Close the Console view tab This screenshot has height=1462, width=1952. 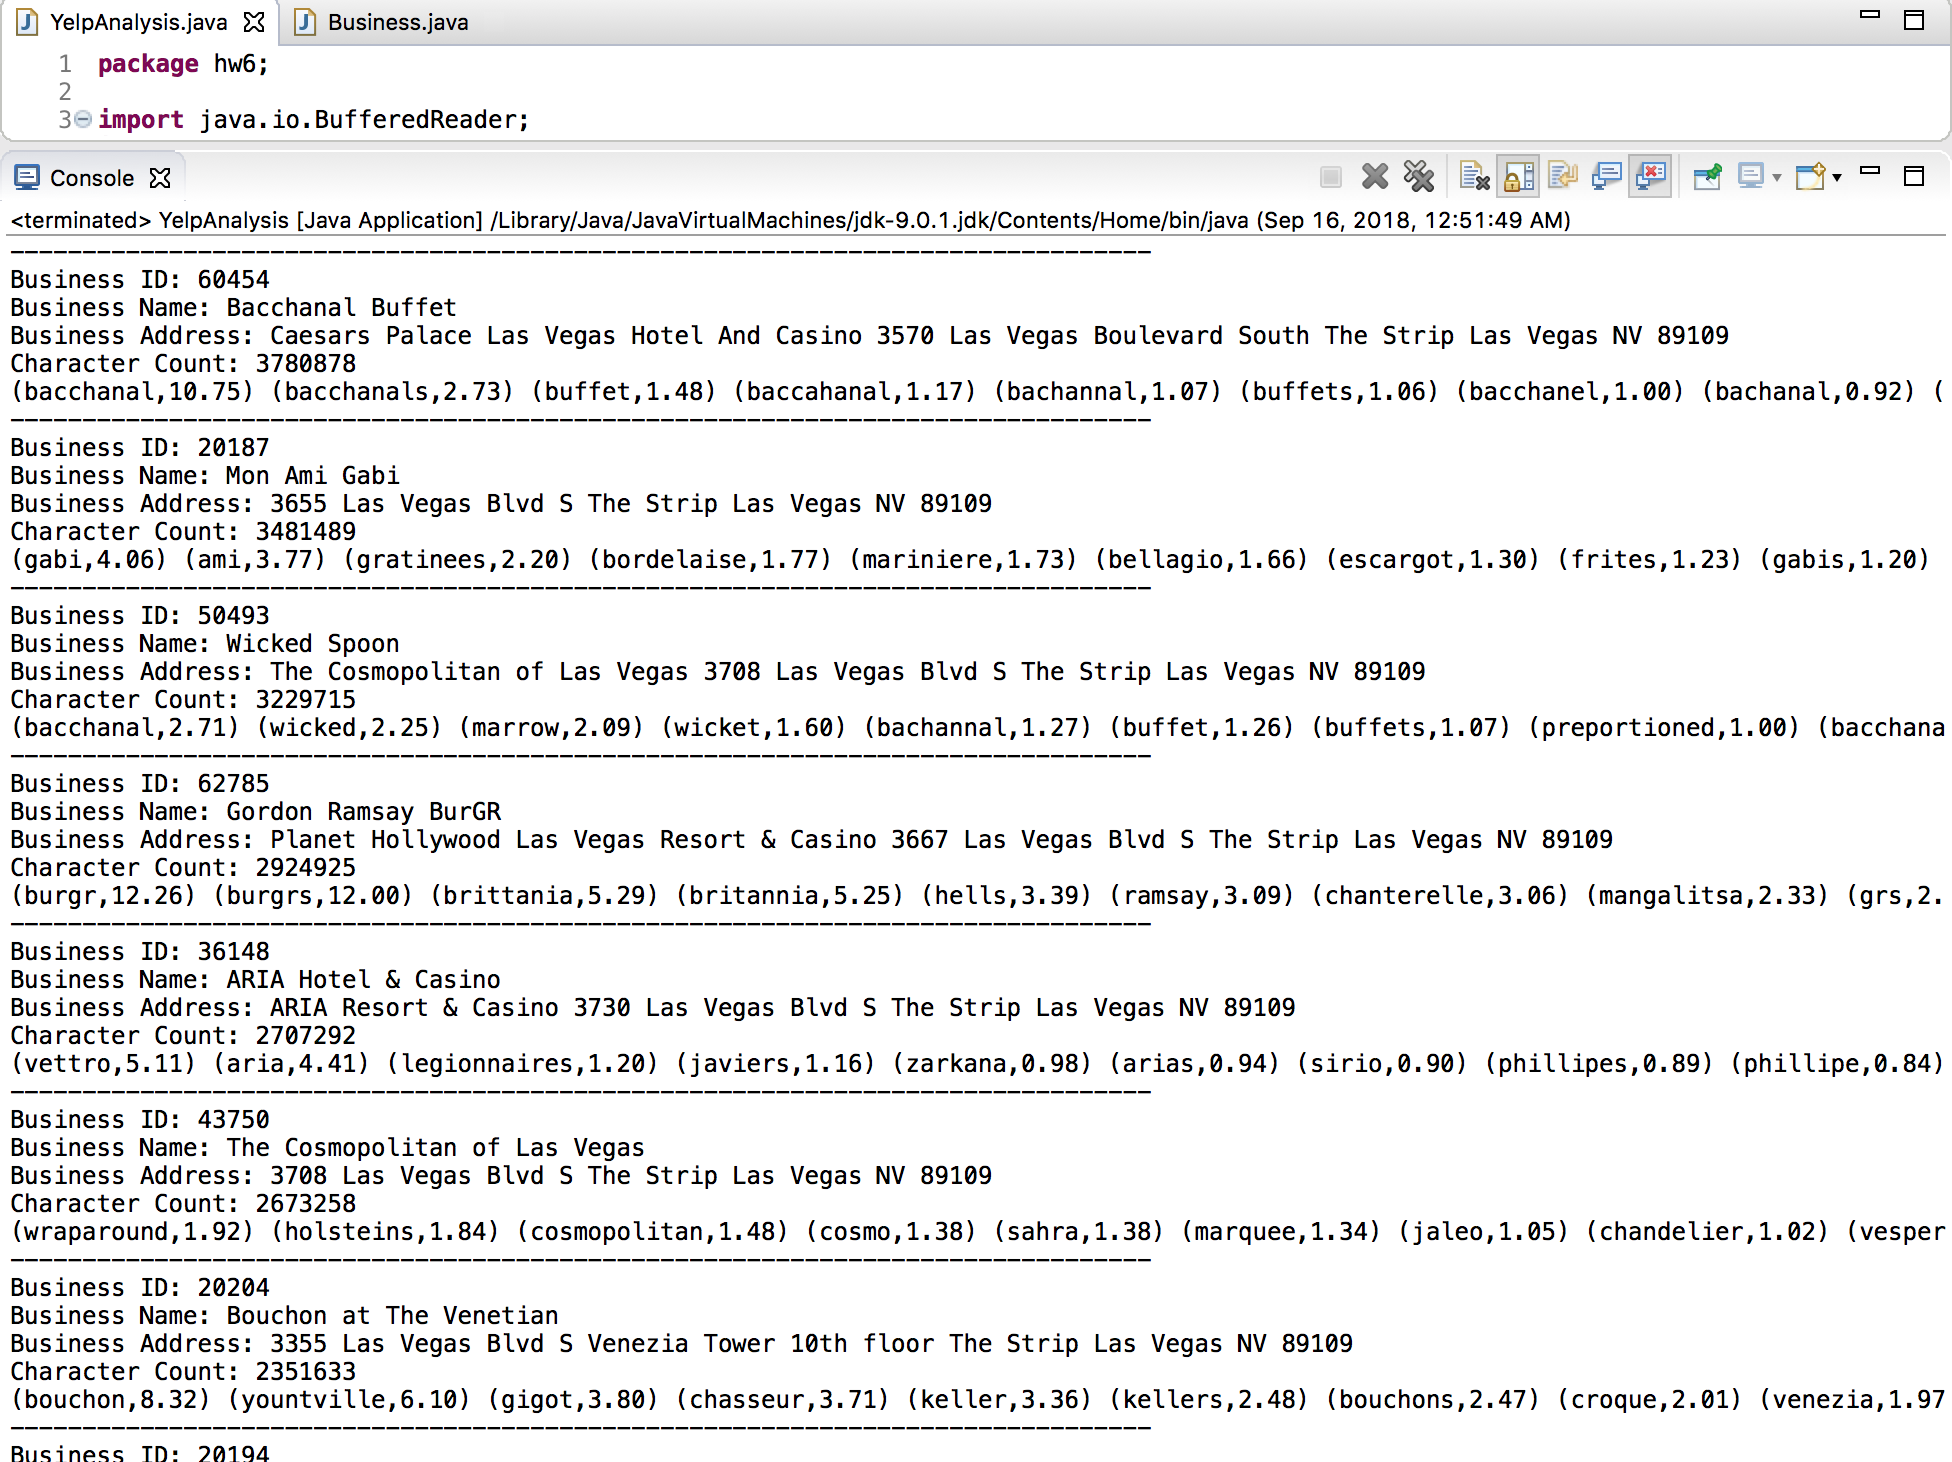coord(160,178)
